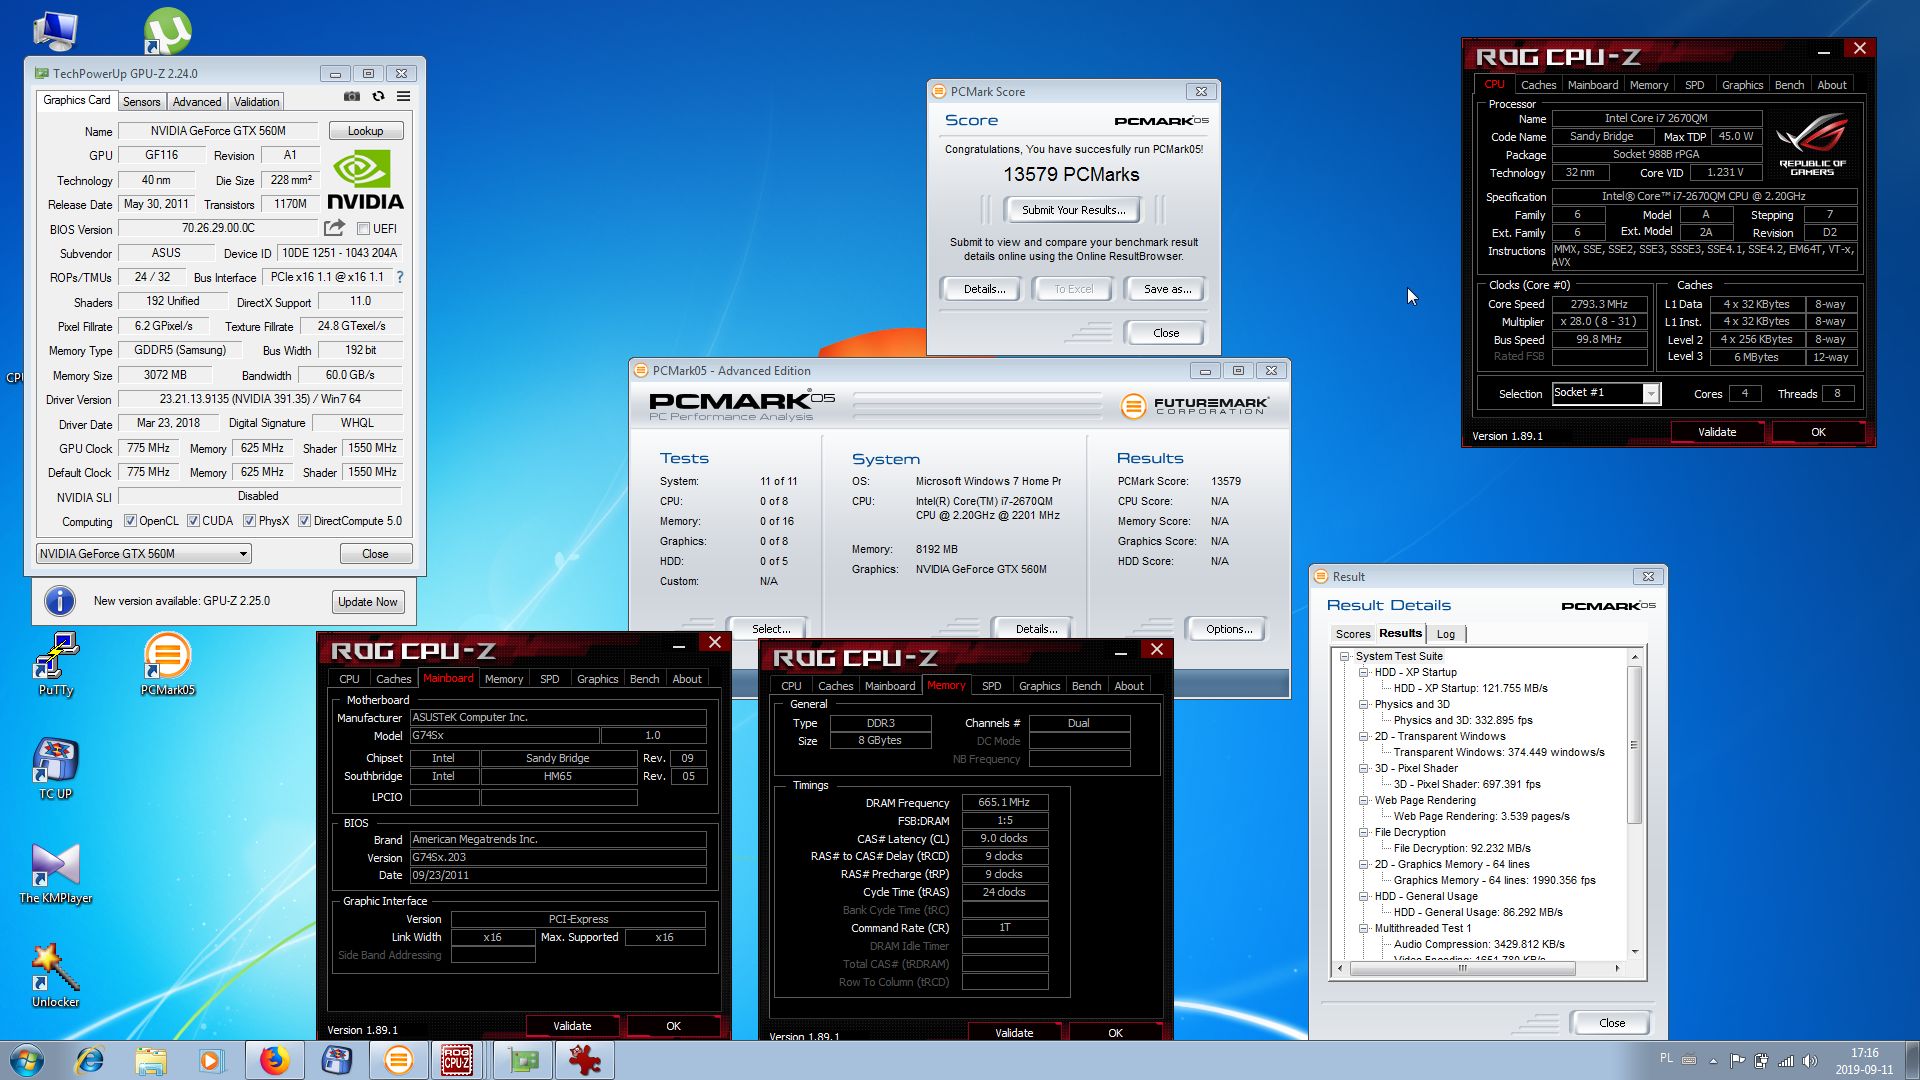1920x1080 pixels.
Task: Click Options button in PCMark05 window
Action: tap(1229, 629)
